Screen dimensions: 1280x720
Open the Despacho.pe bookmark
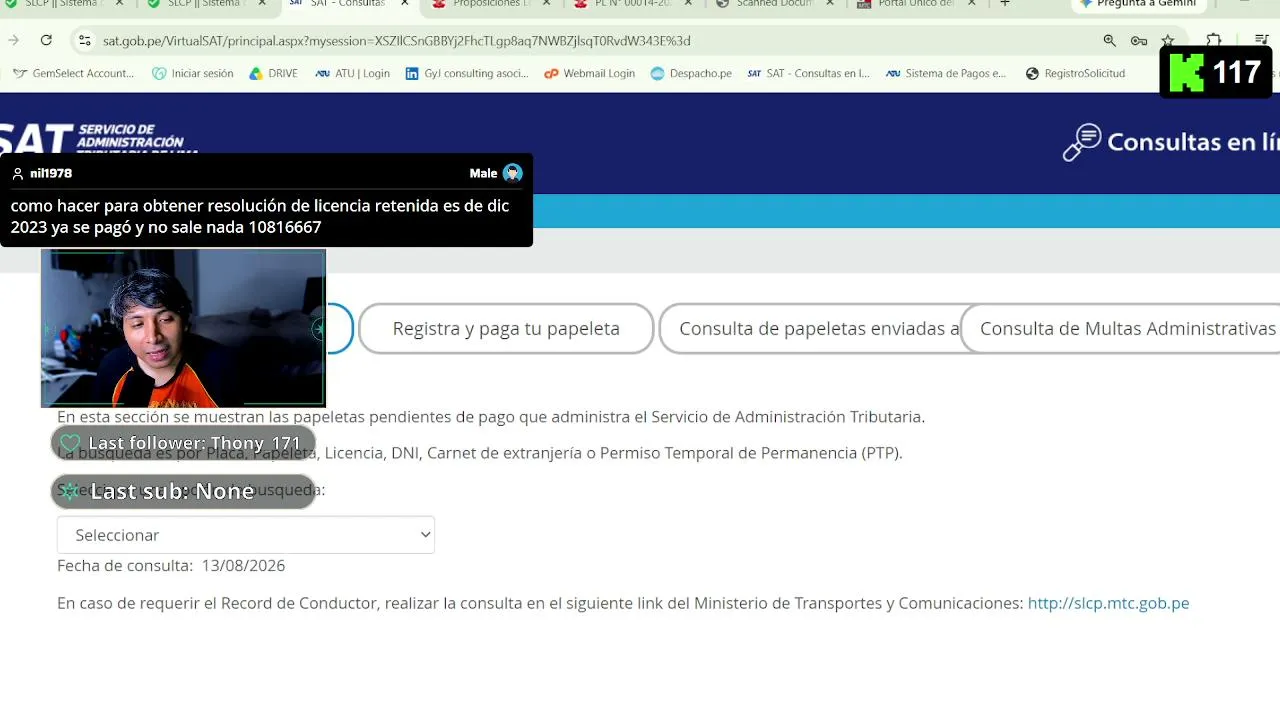tap(691, 73)
